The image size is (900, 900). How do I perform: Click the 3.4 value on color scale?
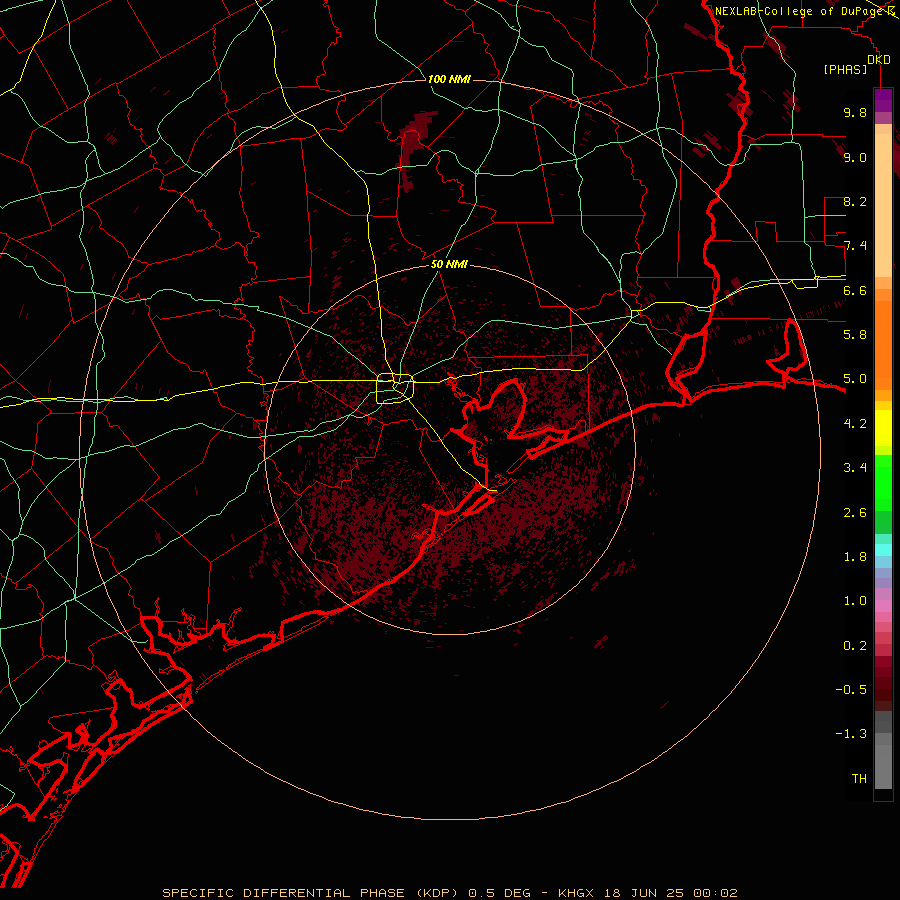tap(855, 468)
